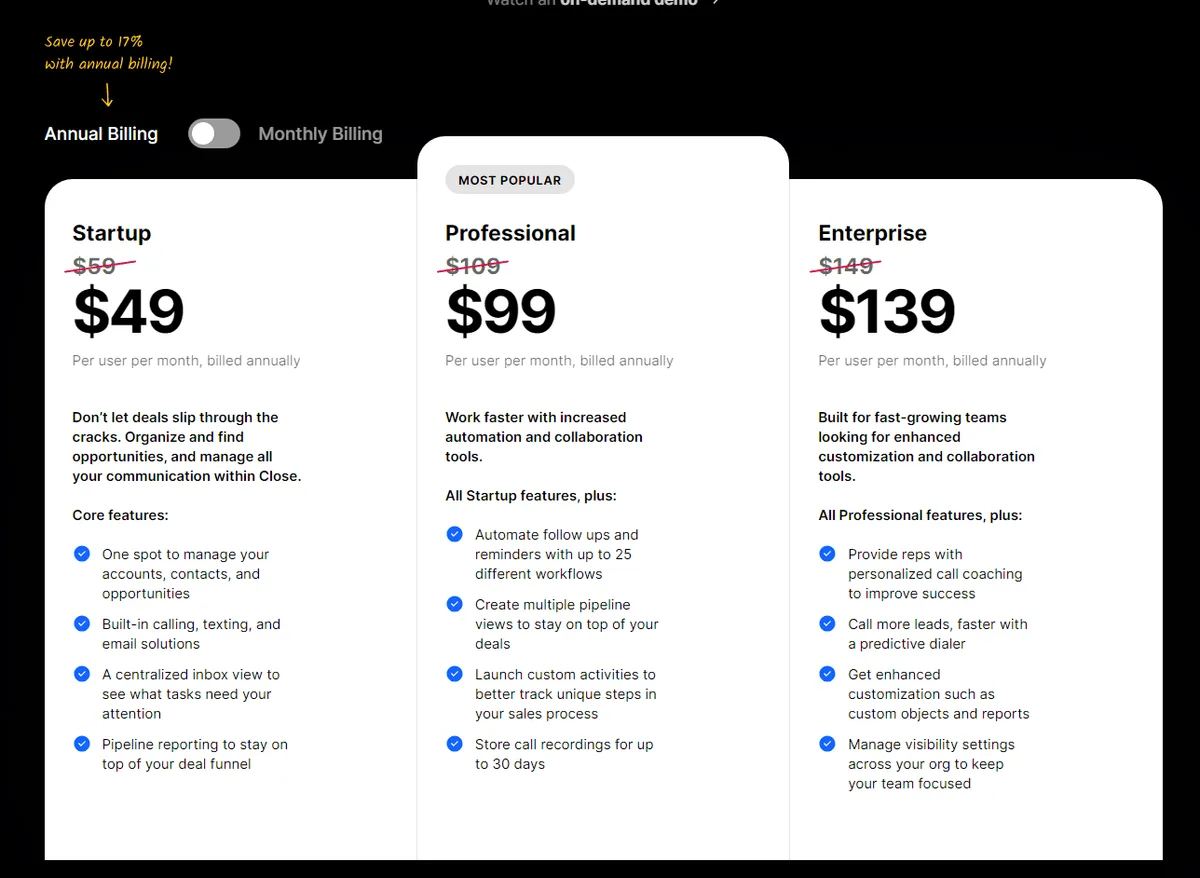1200x878 pixels.
Task: Switch to Monthly Billing using the toggle
Action: coord(227,133)
